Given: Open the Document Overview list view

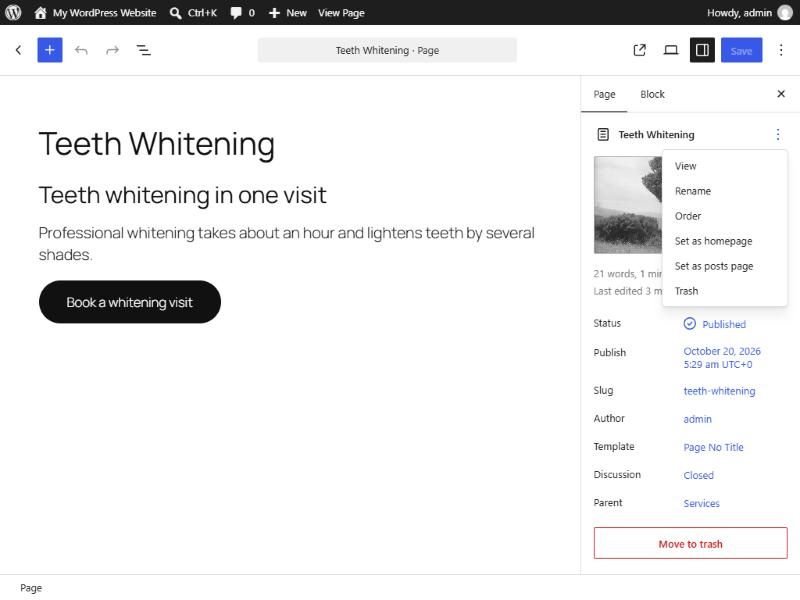Looking at the screenshot, I should [x=143, y=50].
